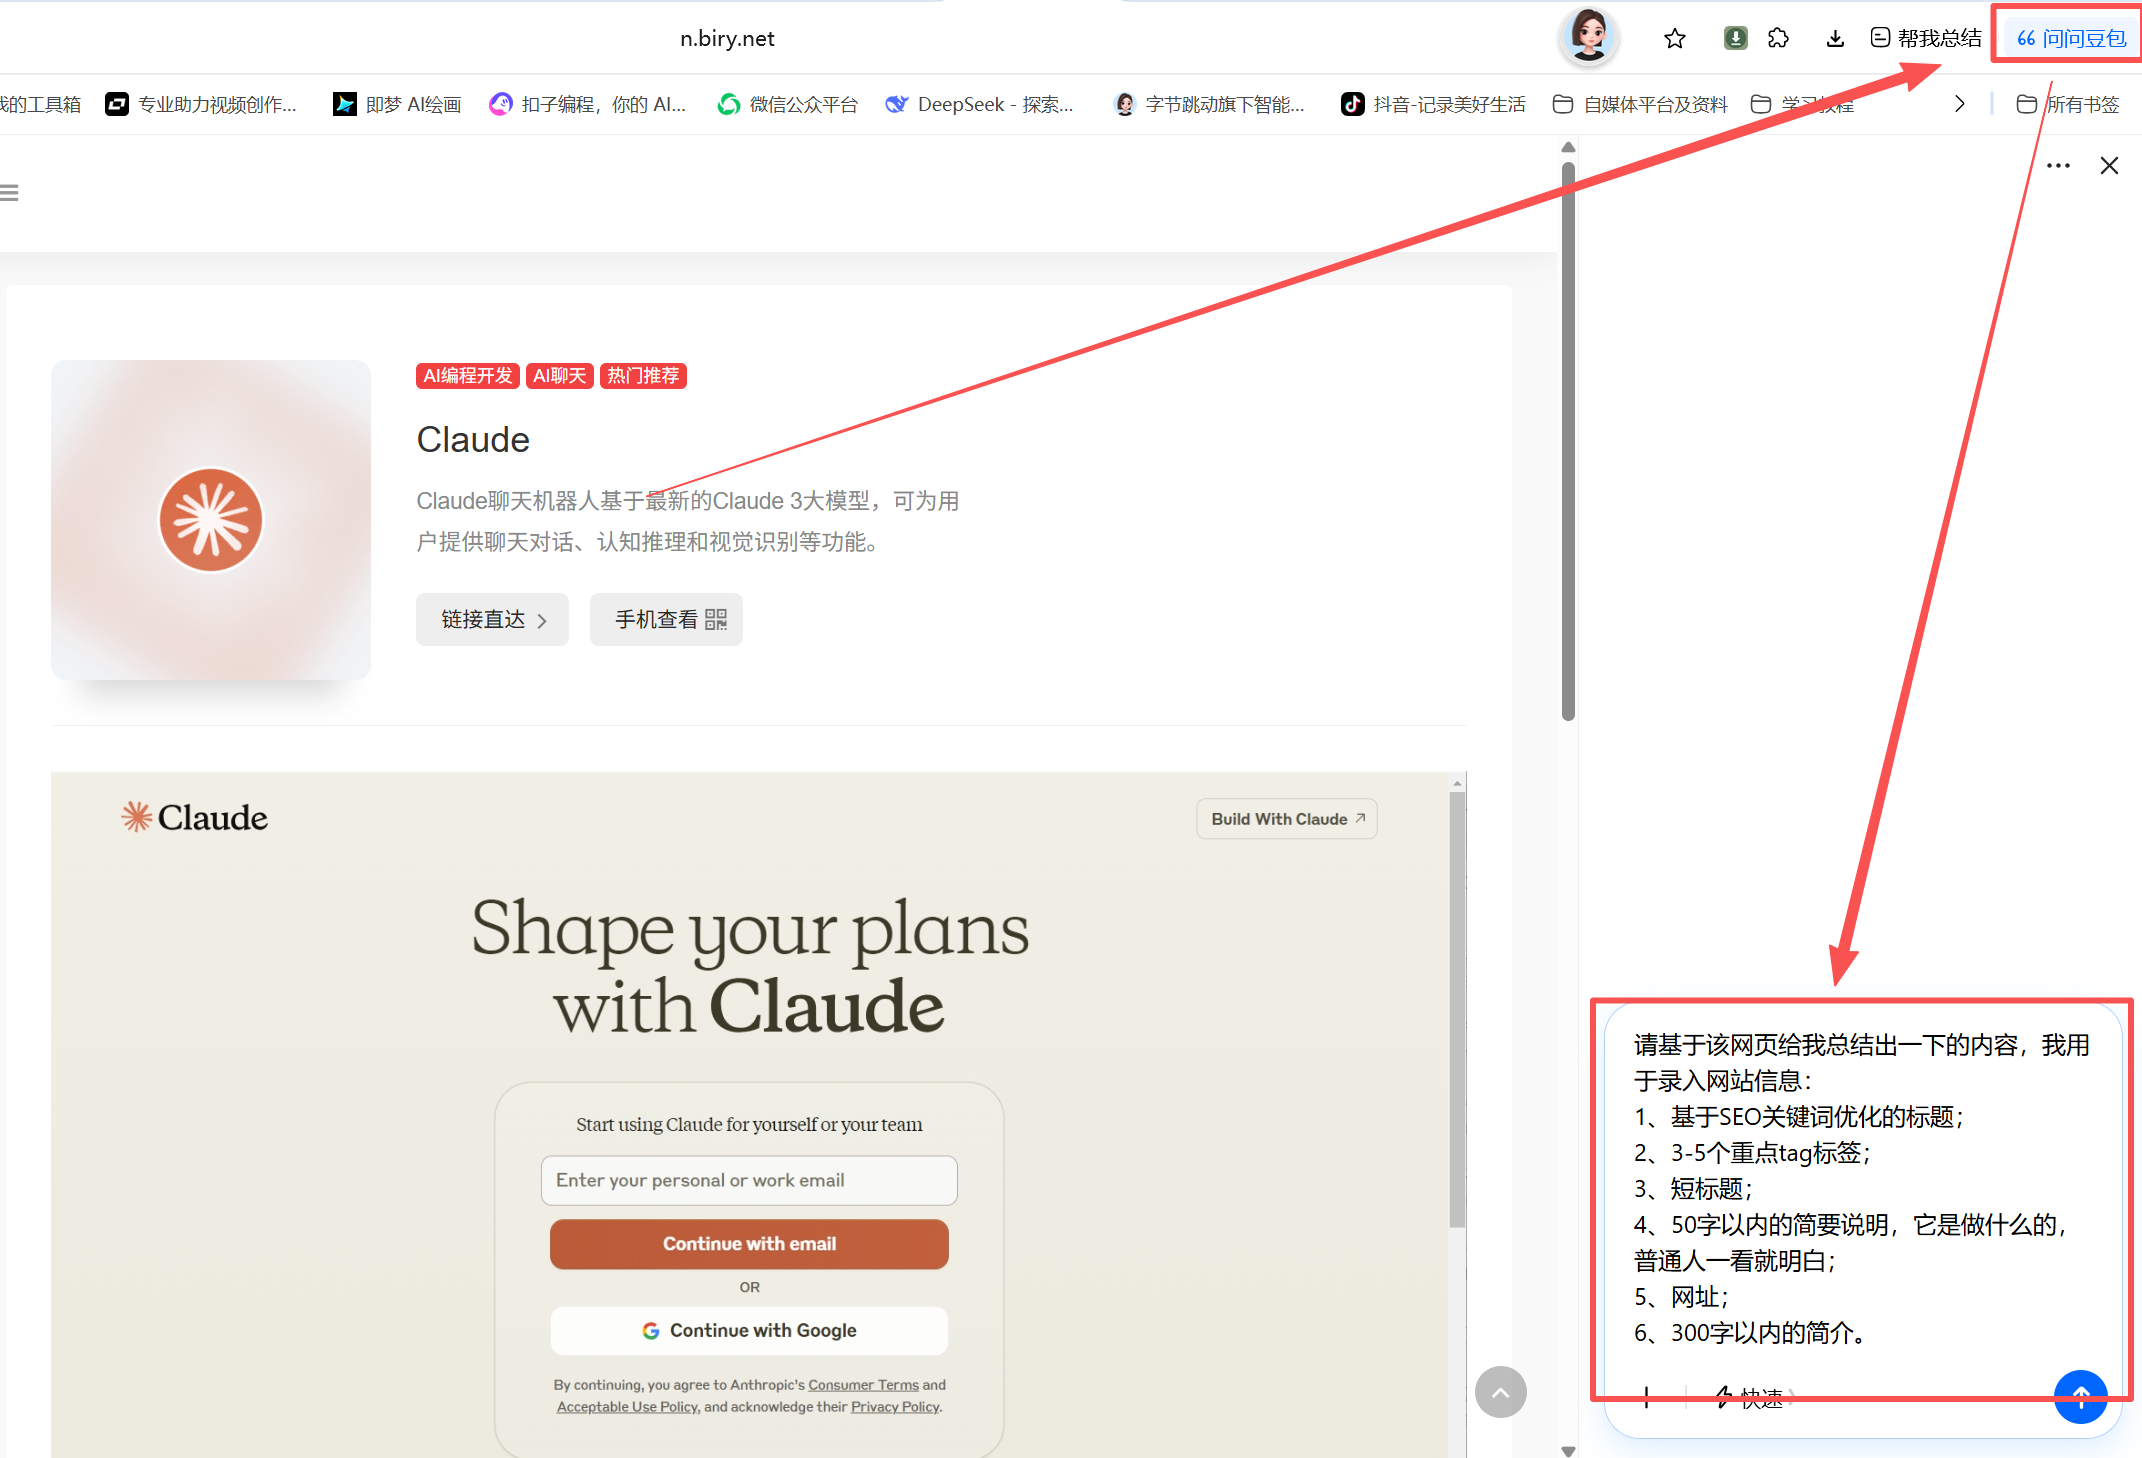The height and width of the screenshot is (1458, 2142).
Task: Open the 微信公众平台 bookmark
Action: (788, 104)
